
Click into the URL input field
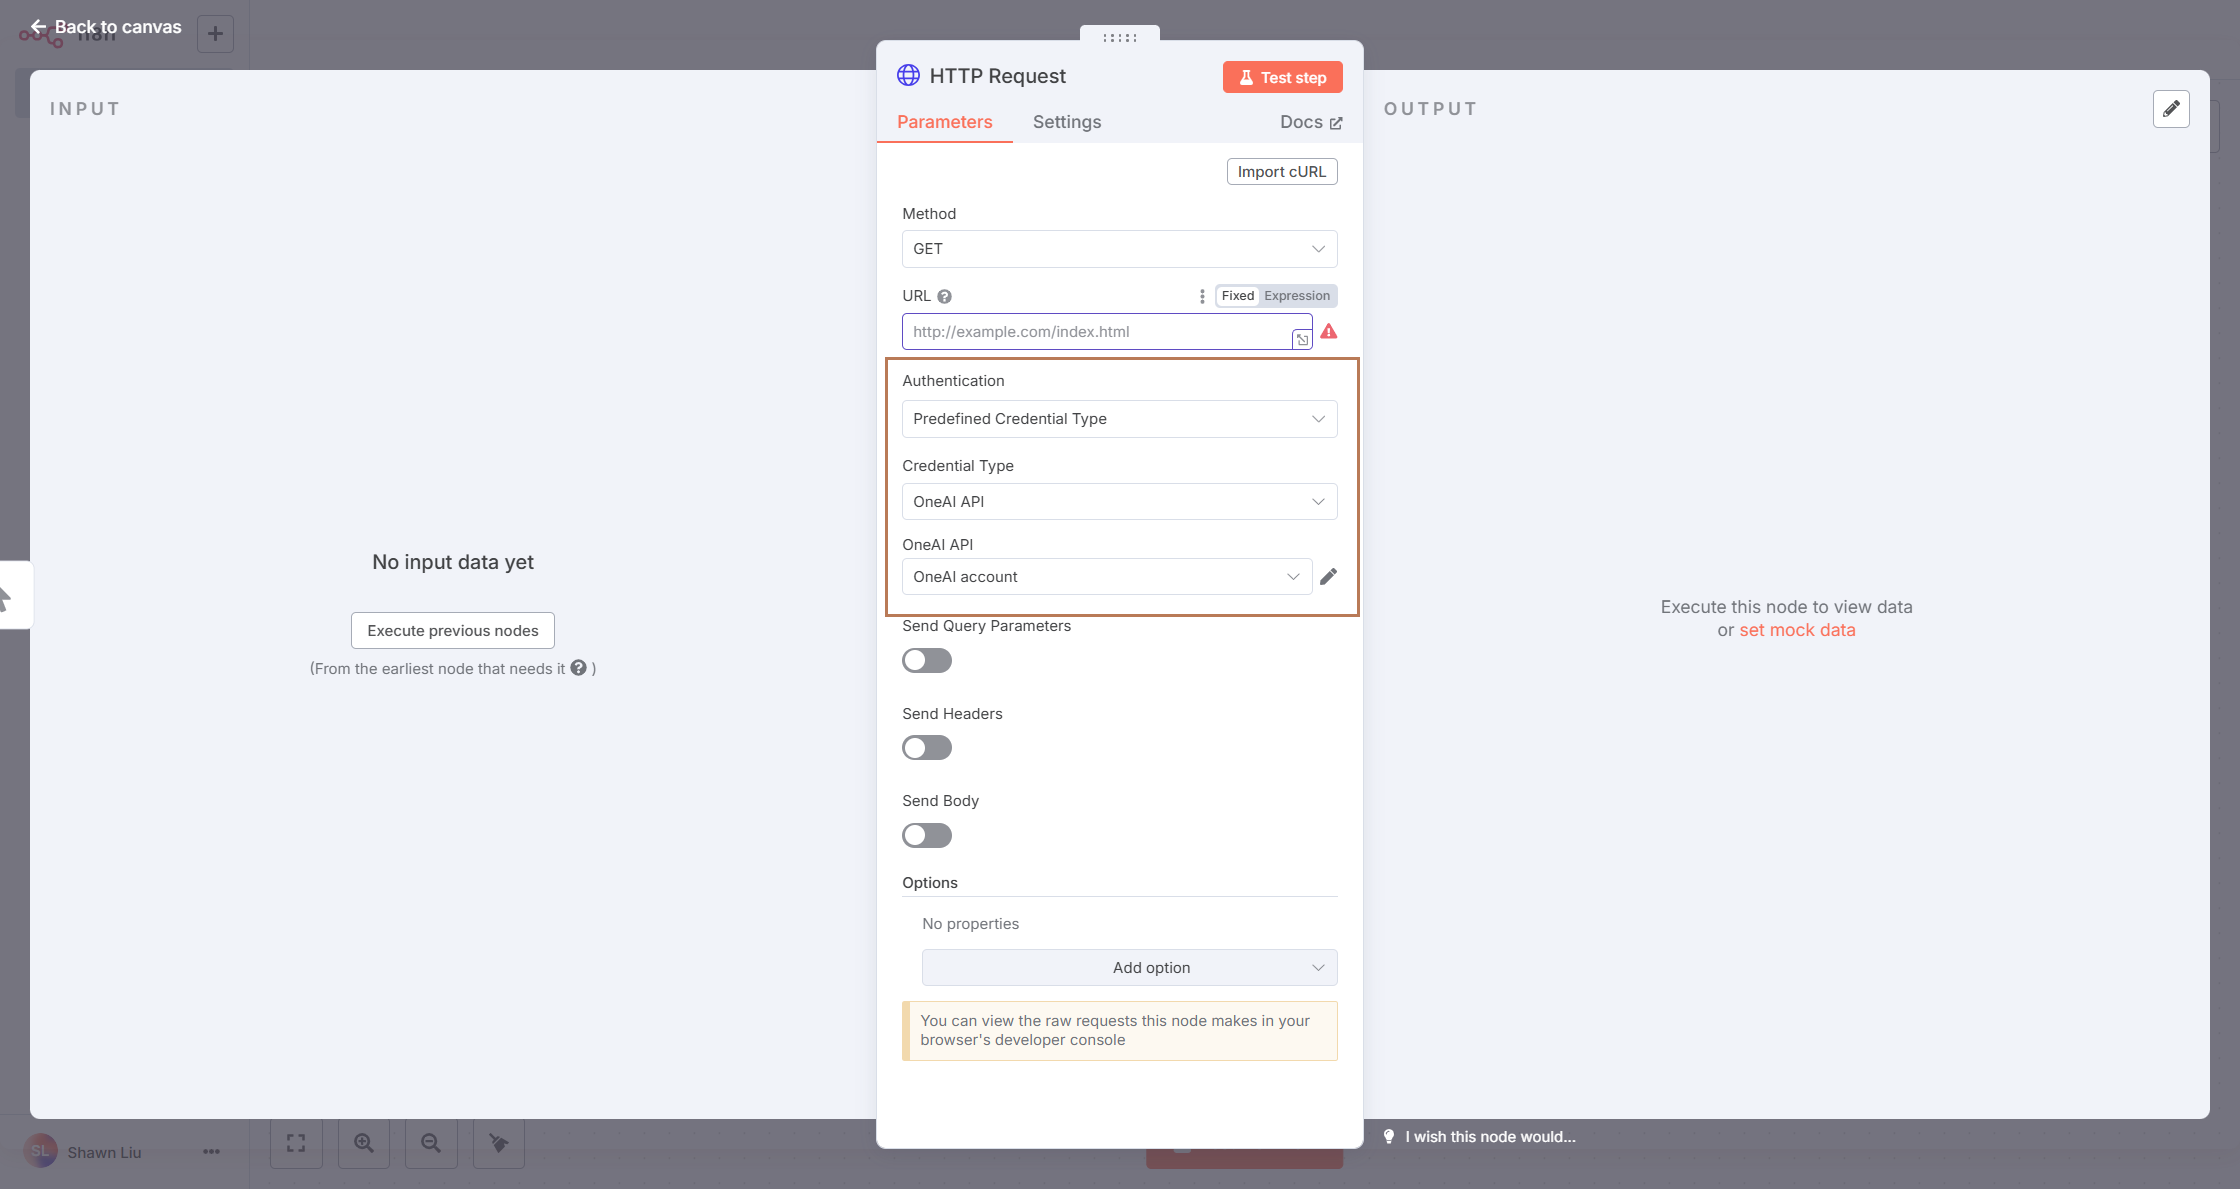point(1095,332)
